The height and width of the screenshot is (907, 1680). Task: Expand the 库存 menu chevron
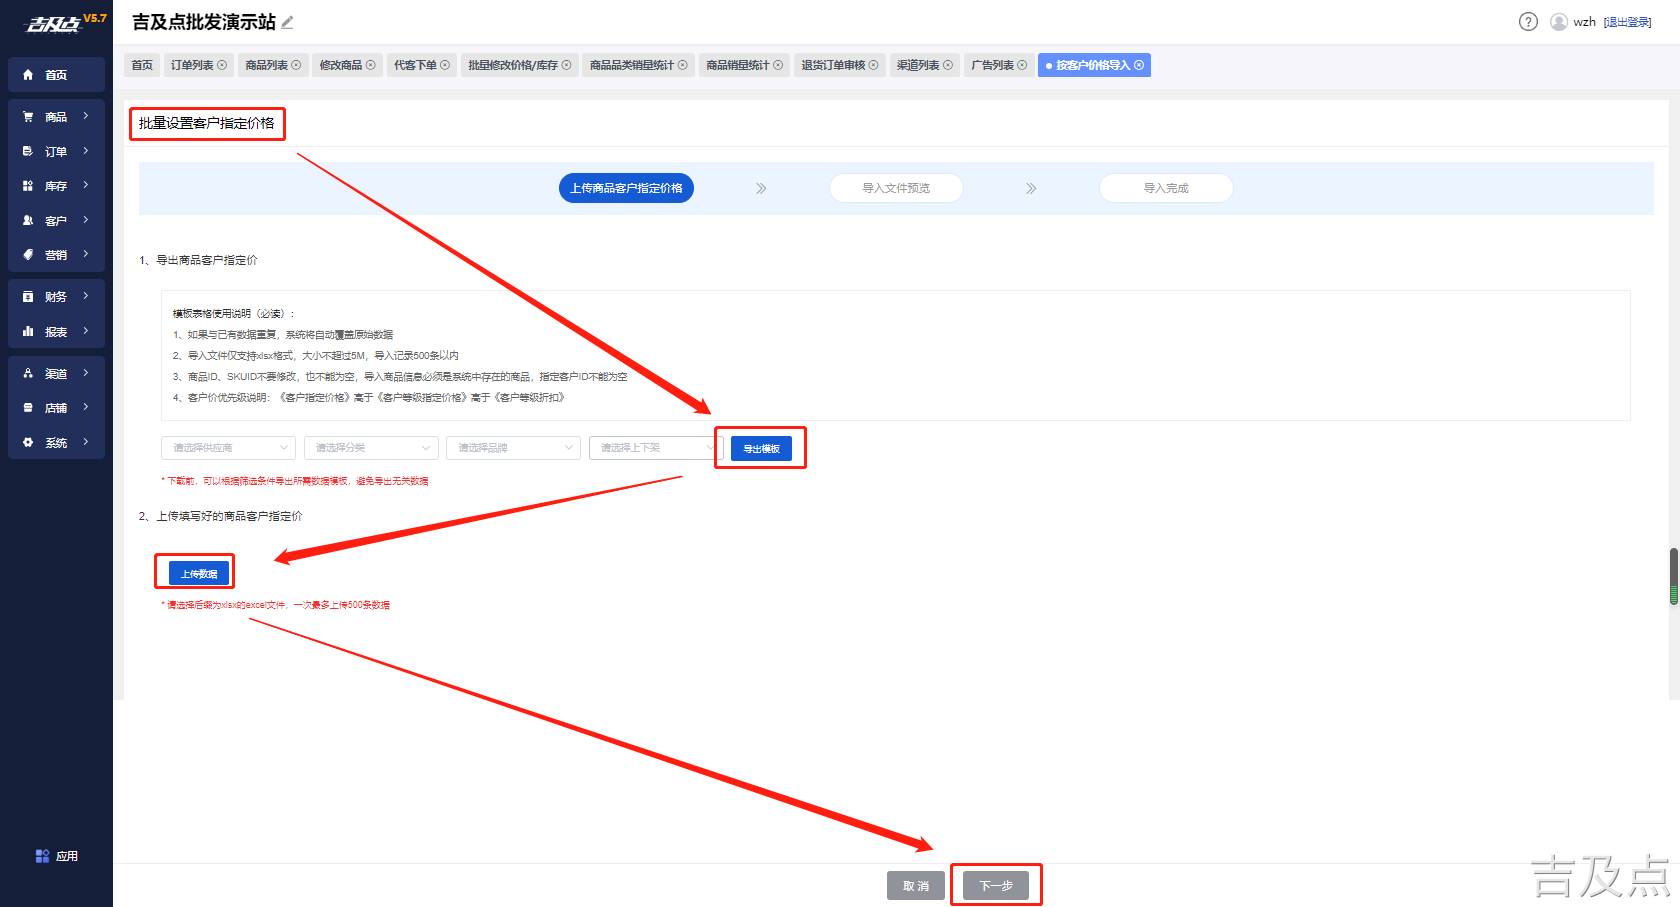tap(86, 185)
